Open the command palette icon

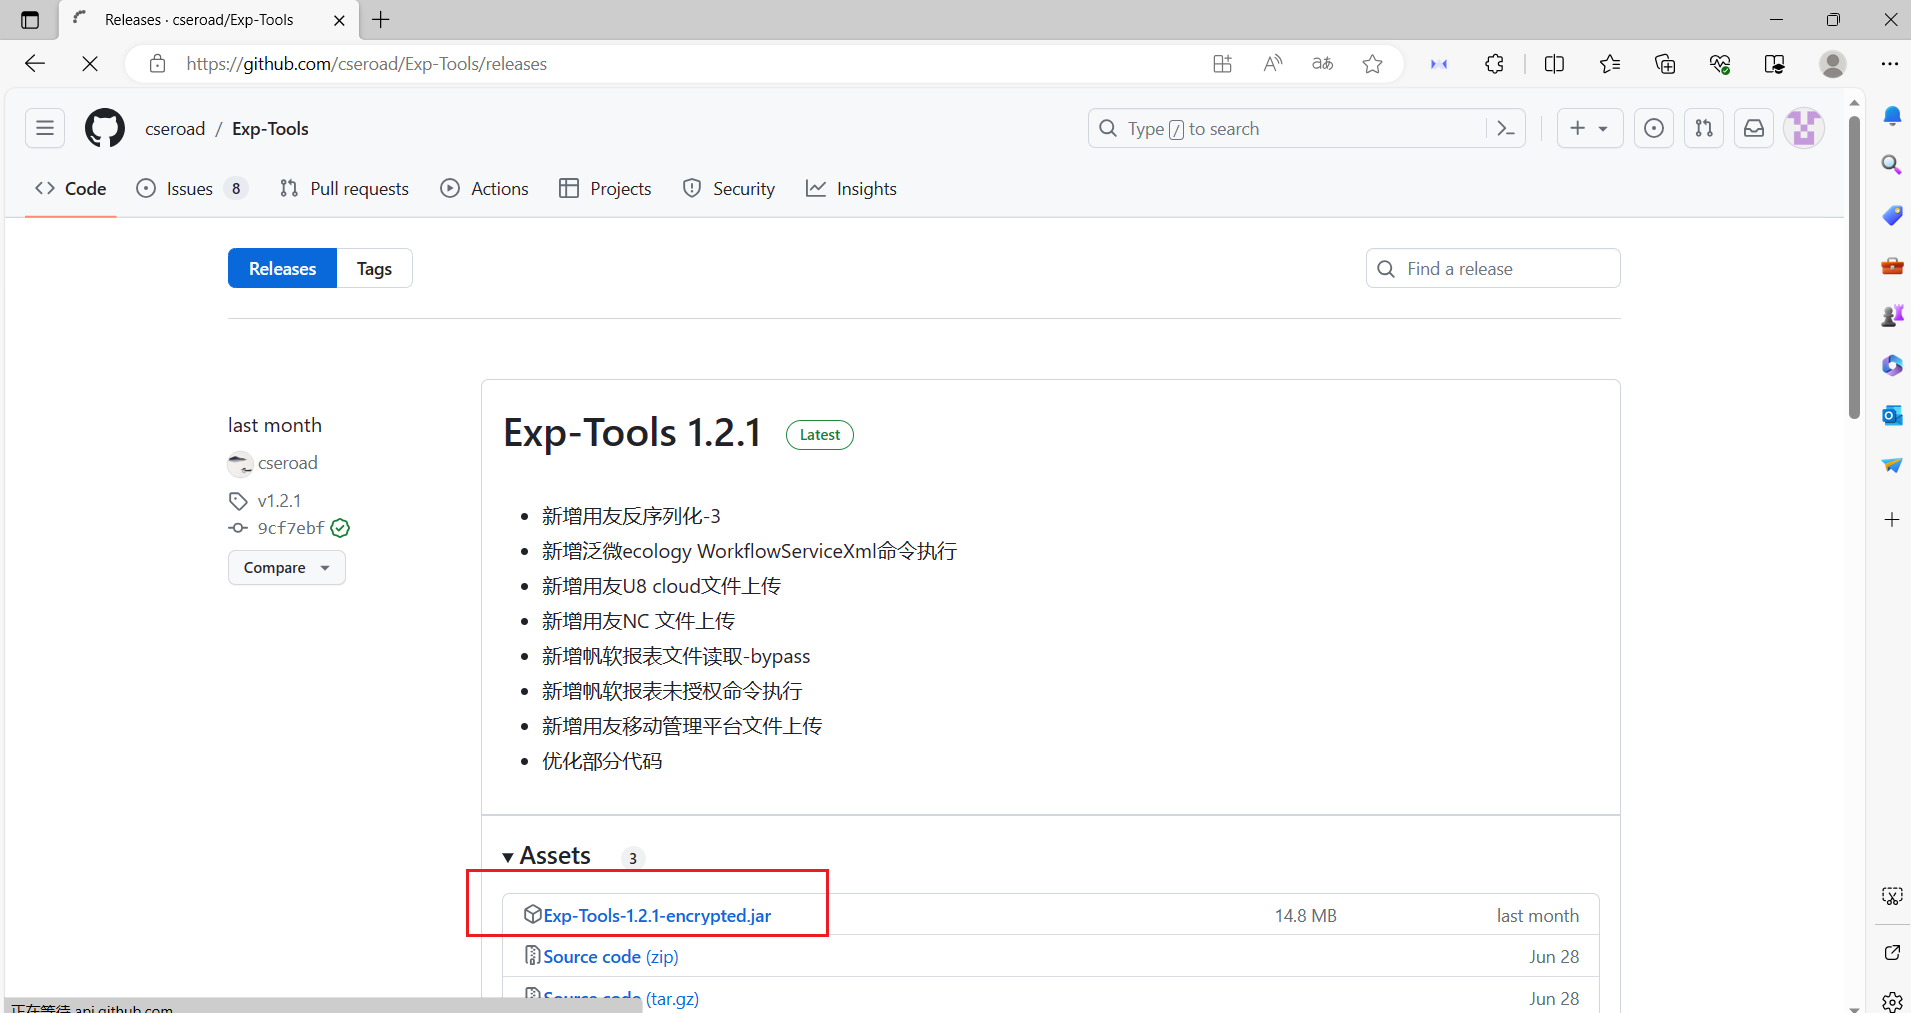click(x=1506, y=128)
